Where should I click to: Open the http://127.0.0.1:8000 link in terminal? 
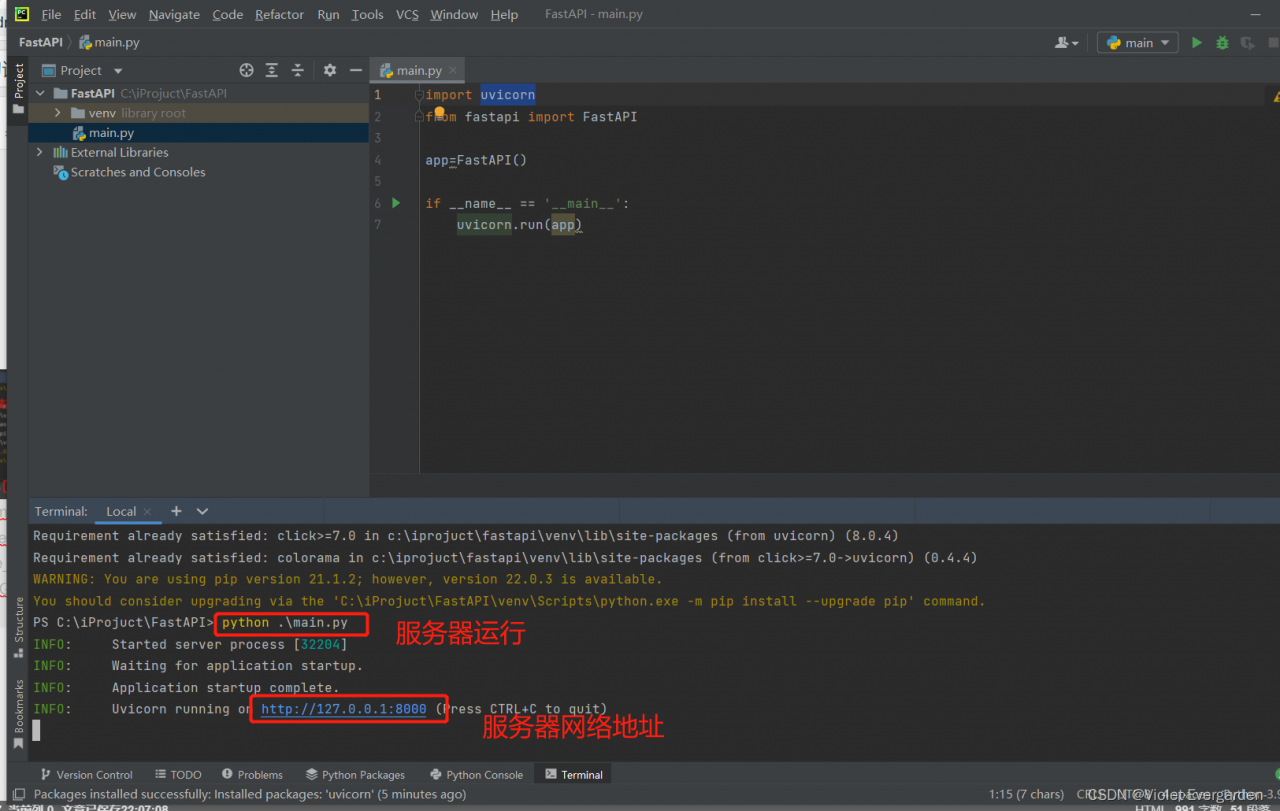click(344, 709)
